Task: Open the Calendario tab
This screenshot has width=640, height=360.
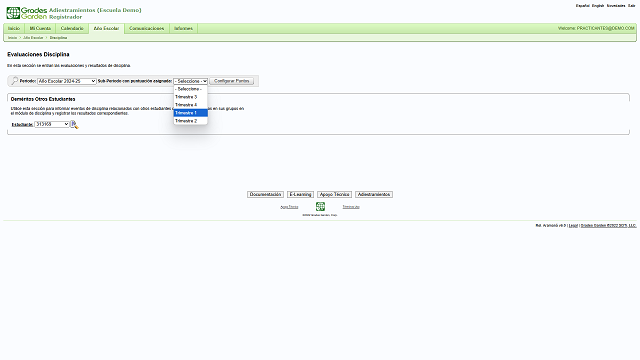Action: [72, 29]
